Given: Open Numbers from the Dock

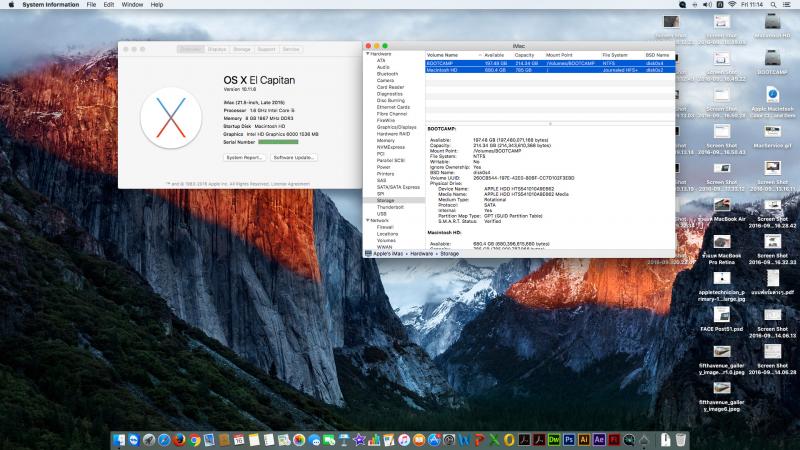Looking at the screenshot, I should (374, 440).
